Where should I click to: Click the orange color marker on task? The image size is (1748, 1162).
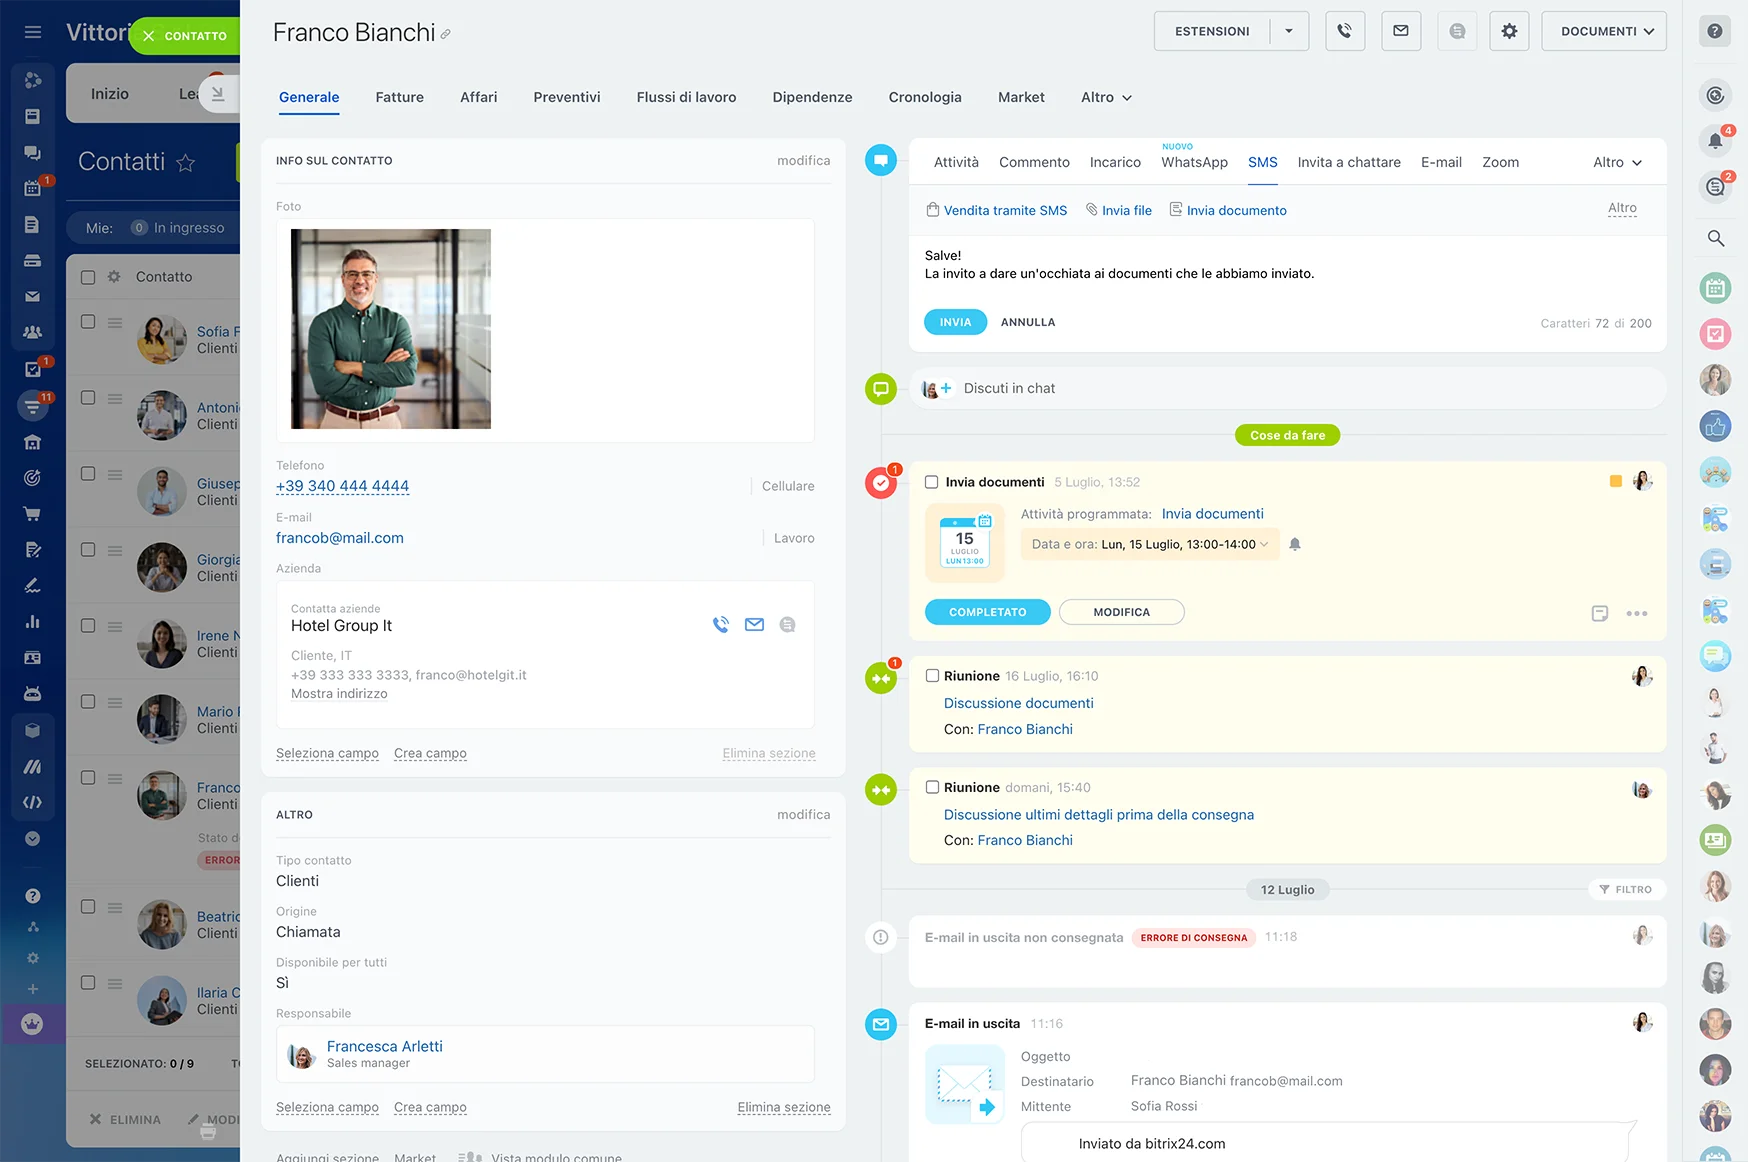coord(1615,482)
